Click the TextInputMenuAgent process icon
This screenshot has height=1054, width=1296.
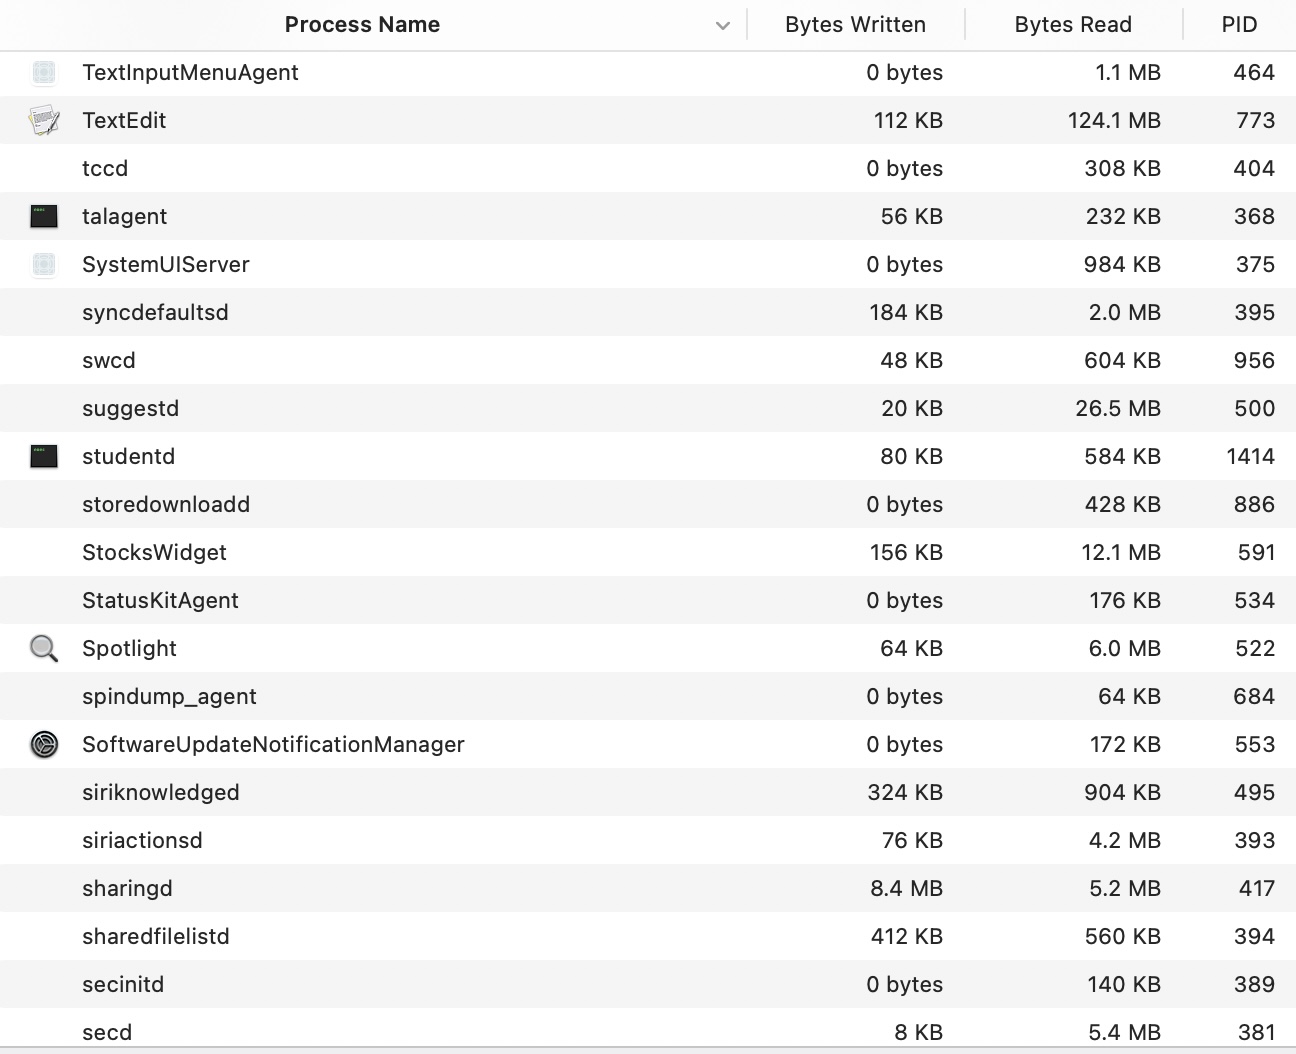[x=44, y=73]
